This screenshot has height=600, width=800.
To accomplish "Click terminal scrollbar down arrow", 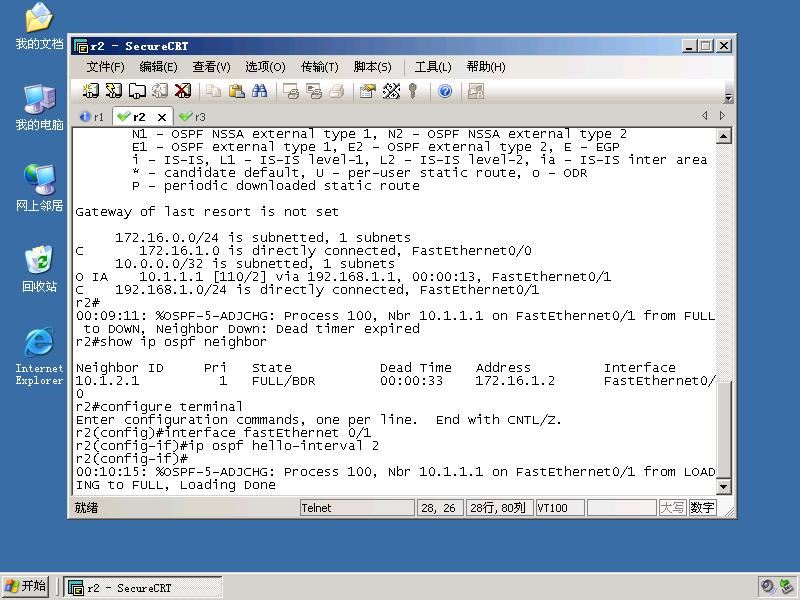I will coord(723,486).
